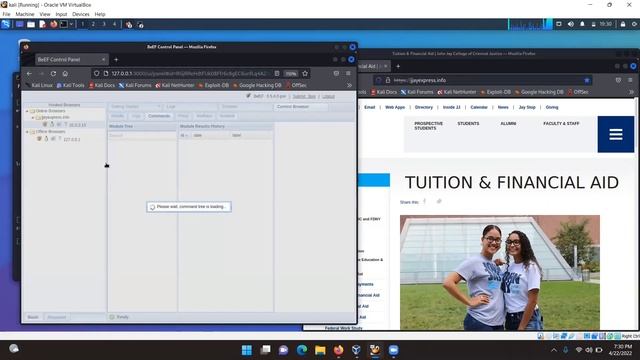Reload the BeEF Control Panel page
640x360 pixels.
(x=53, y=73)
